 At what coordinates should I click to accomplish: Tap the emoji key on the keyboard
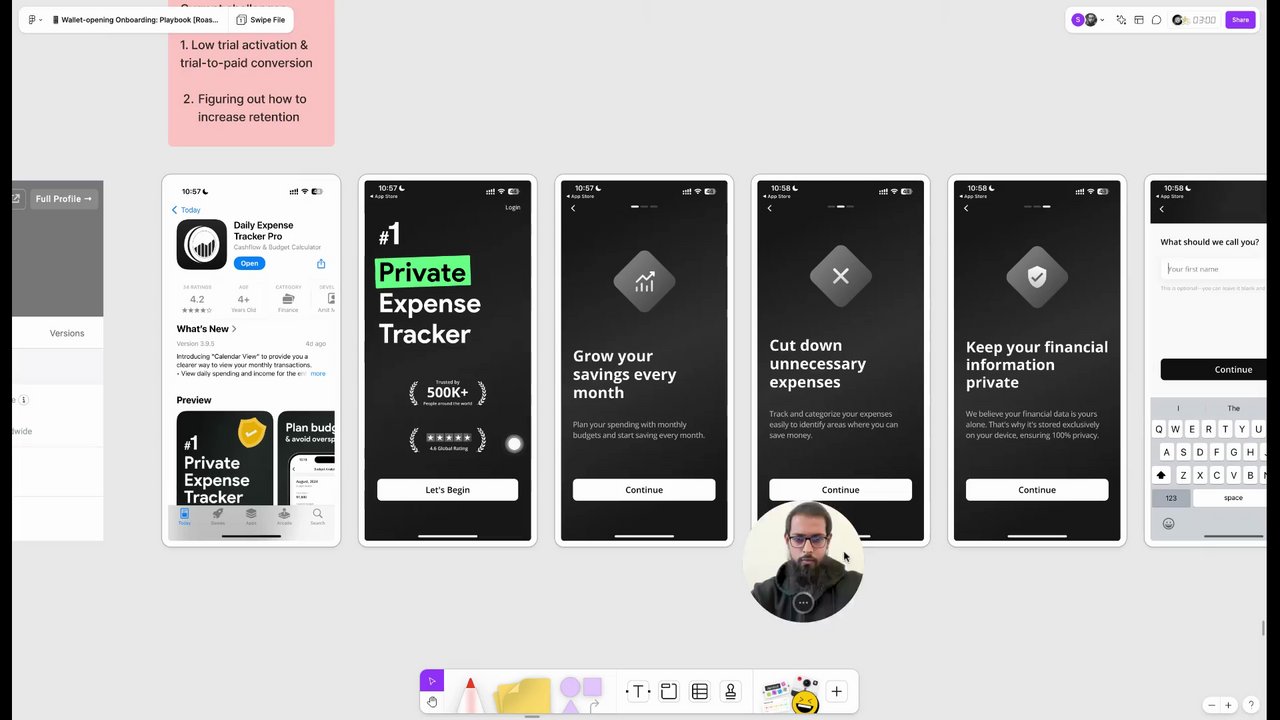pos(1168,523)
